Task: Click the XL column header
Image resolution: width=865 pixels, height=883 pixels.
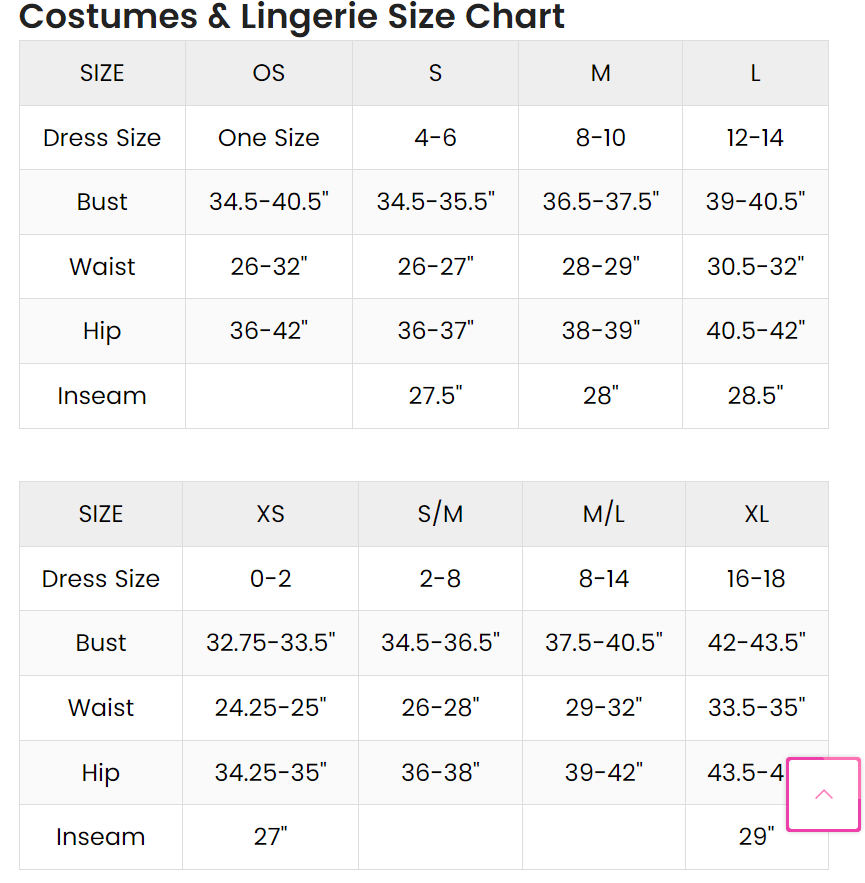Action: tap(756, 514)
